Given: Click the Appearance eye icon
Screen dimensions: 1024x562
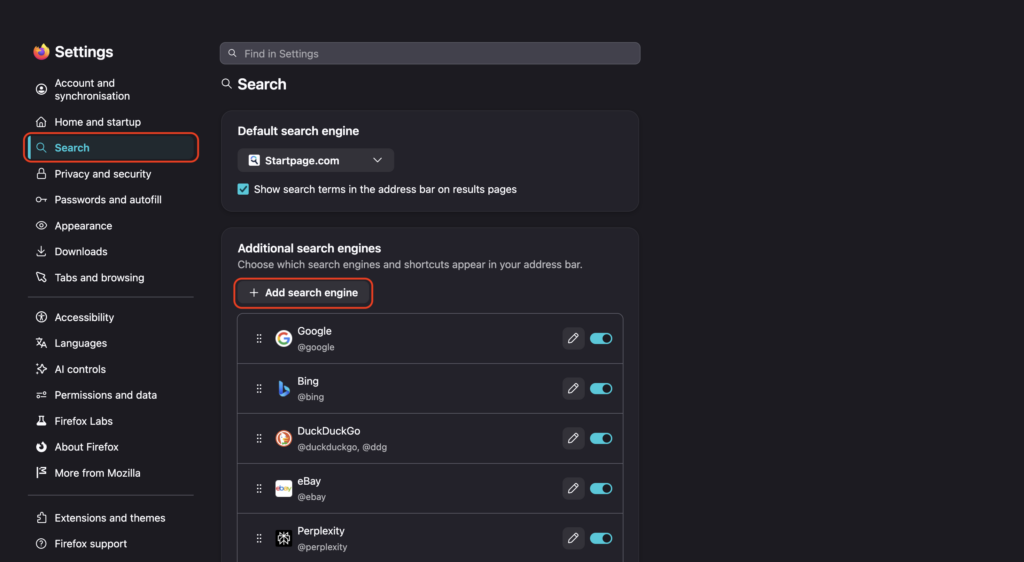Looking at the screenshot, I should [41, 225].
